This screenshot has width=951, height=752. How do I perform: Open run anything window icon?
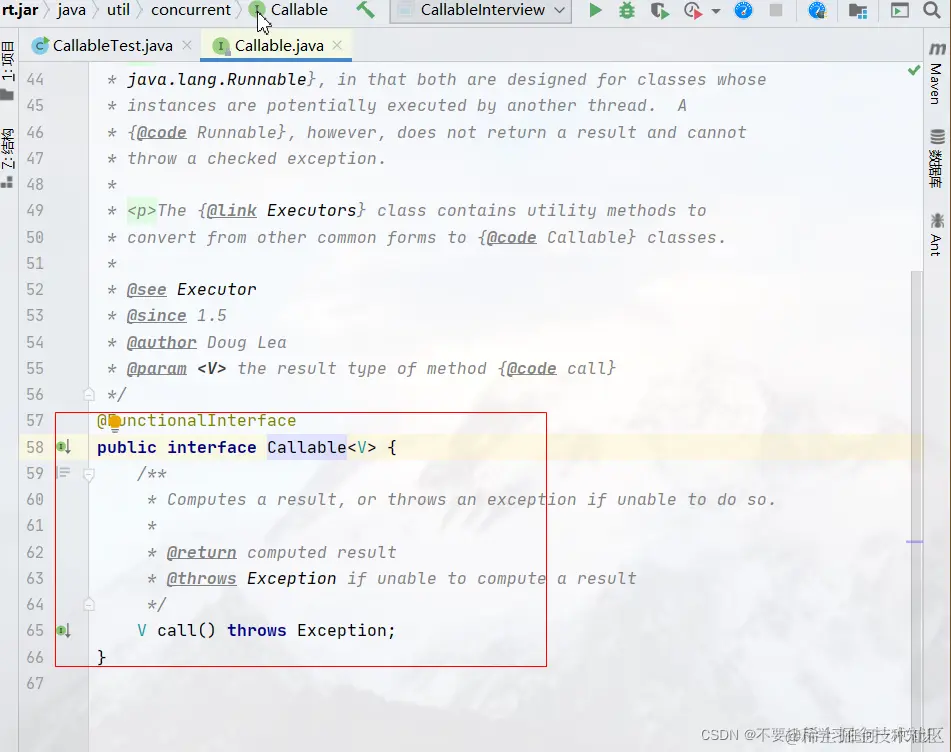point(899,10)
